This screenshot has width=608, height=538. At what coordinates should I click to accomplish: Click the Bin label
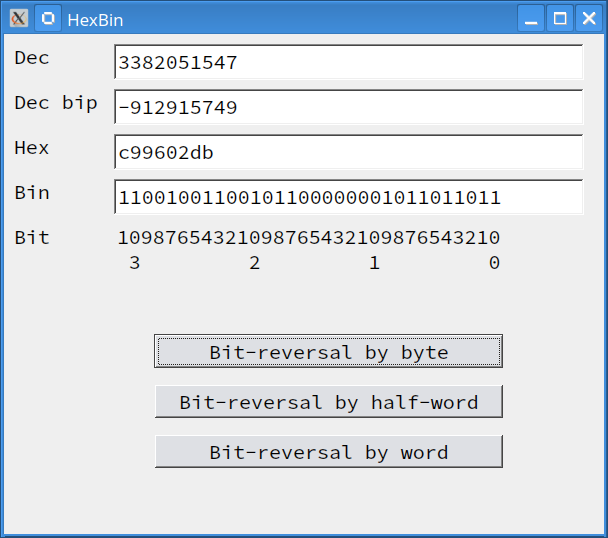pyautogui.click(x=32, y=193)
